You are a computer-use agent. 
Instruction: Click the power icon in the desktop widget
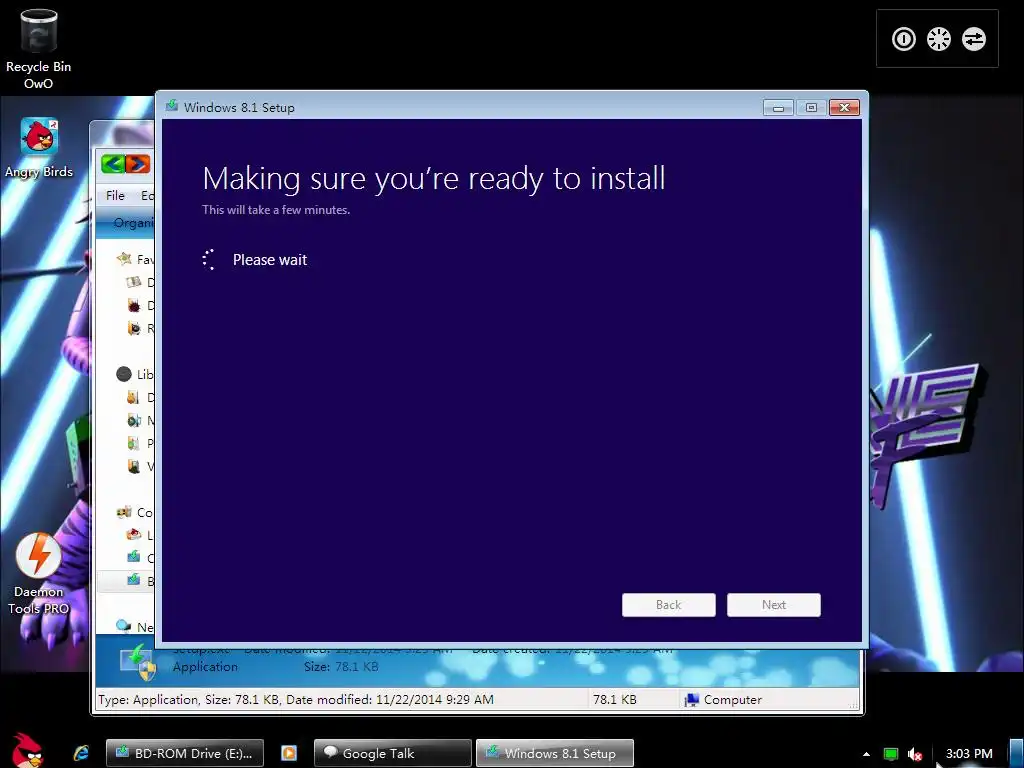[x=904, y=39]
